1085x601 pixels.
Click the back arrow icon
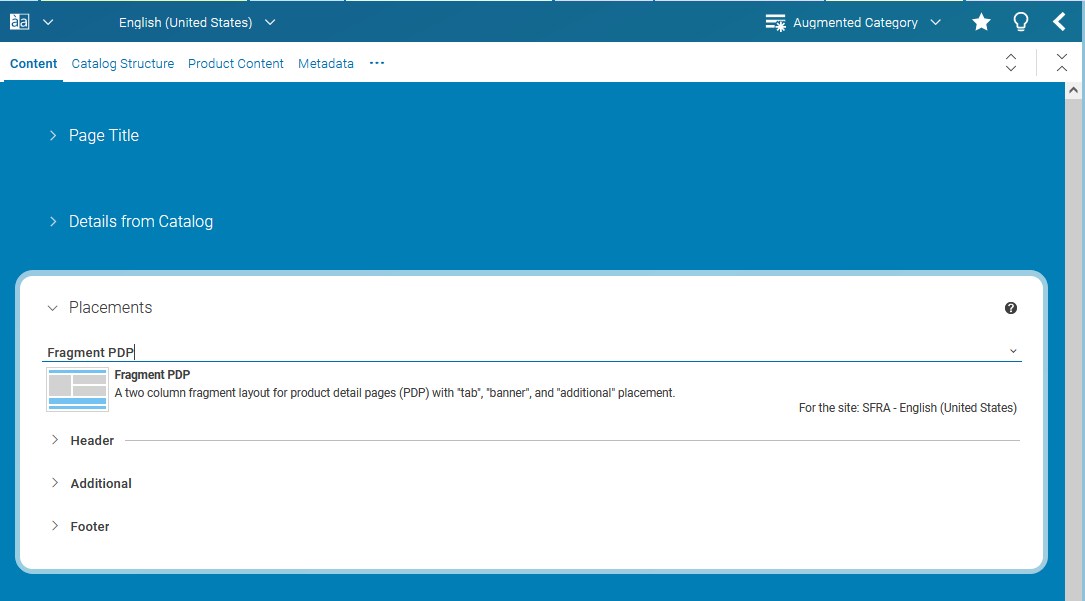(1059, 22)
